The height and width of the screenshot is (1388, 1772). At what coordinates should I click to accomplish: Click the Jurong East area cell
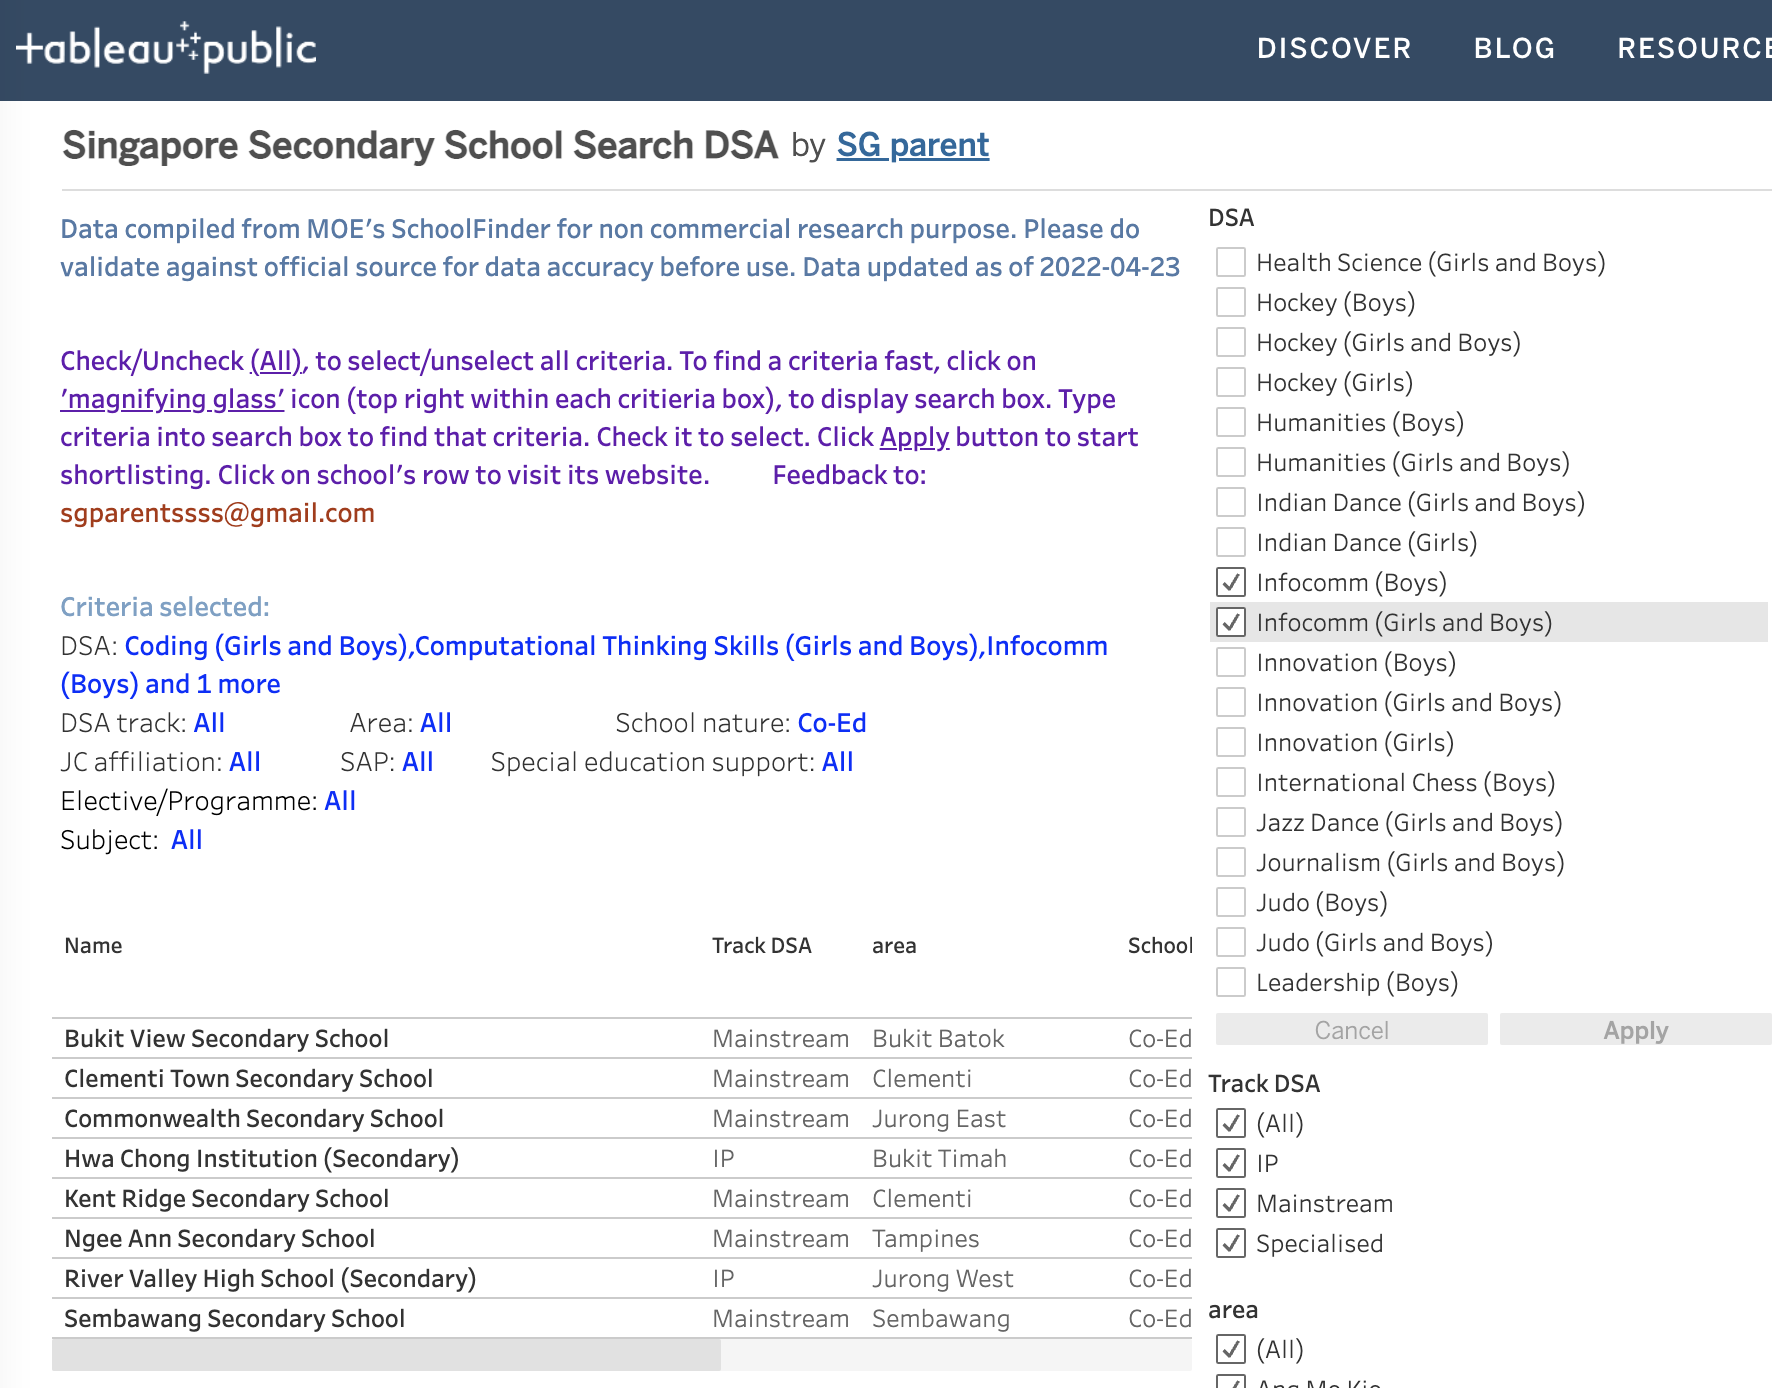[x=938, y=1118]
